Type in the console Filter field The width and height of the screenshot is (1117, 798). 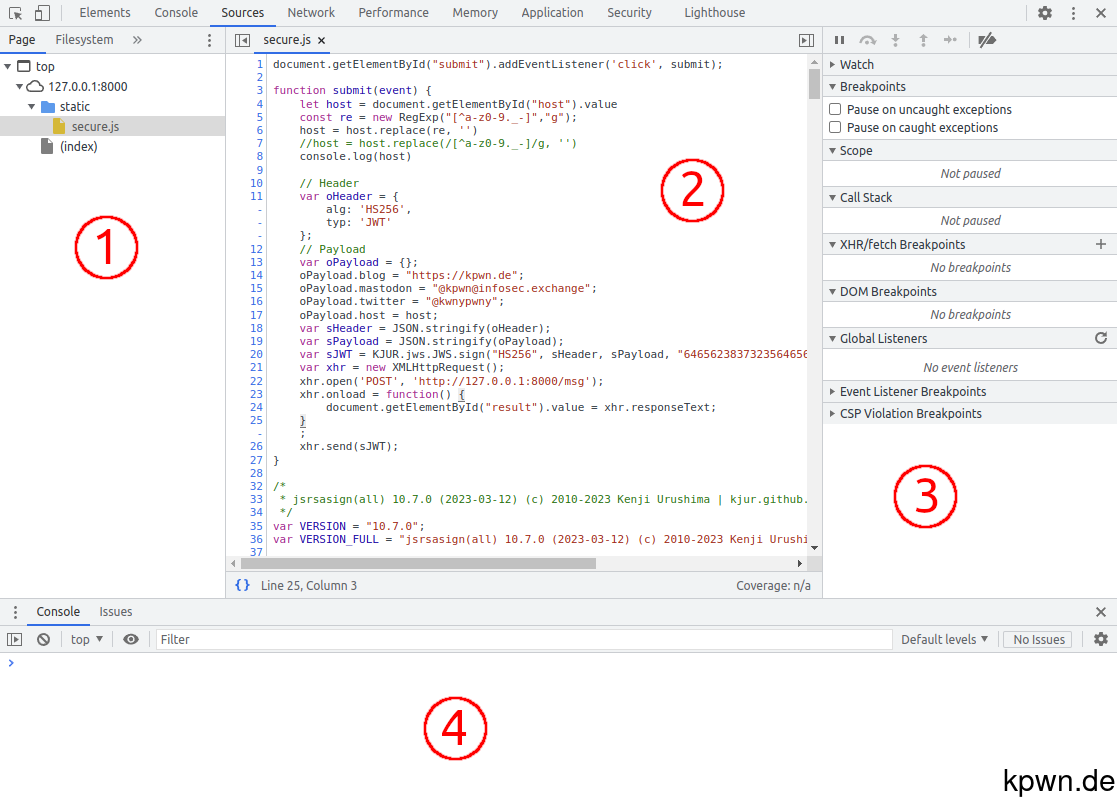[400, 639]
